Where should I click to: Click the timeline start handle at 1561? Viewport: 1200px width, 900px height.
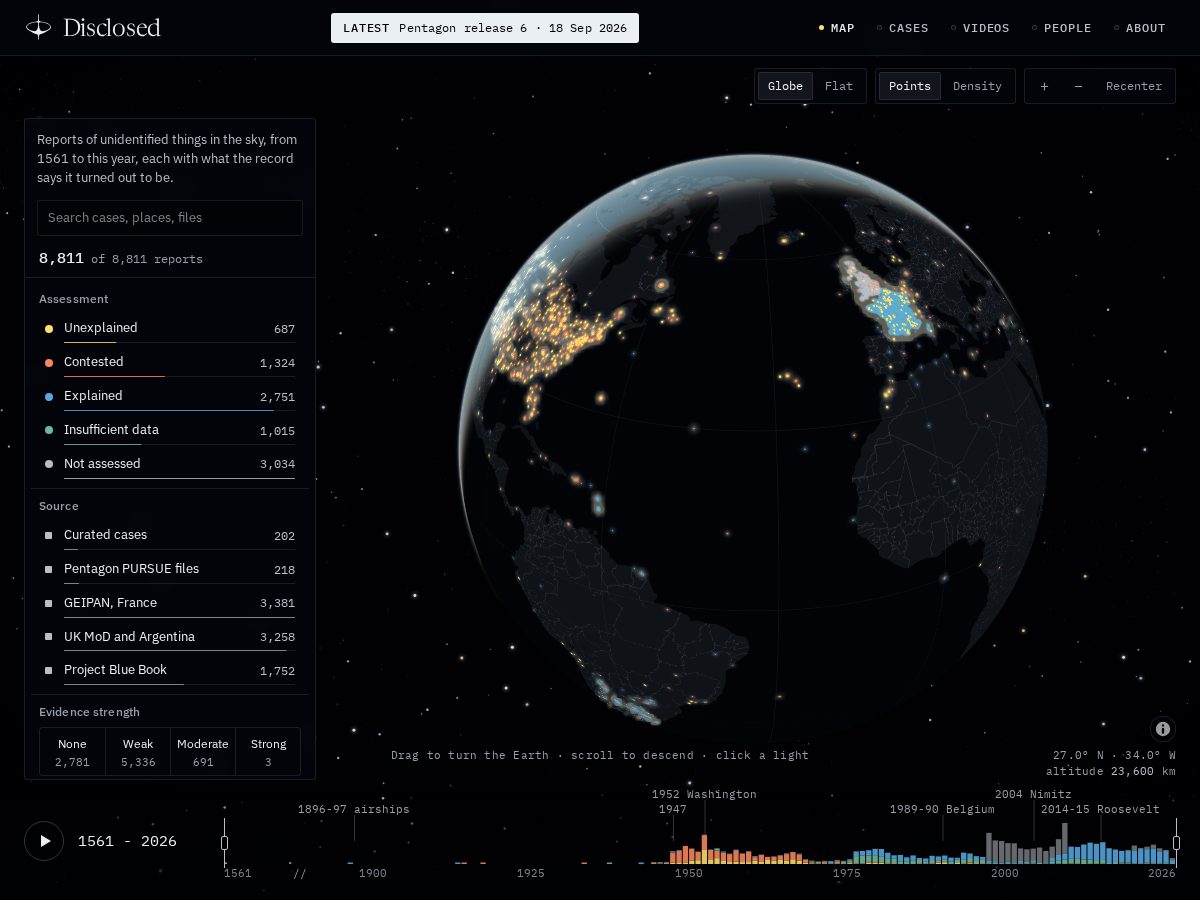click(225, 843)
